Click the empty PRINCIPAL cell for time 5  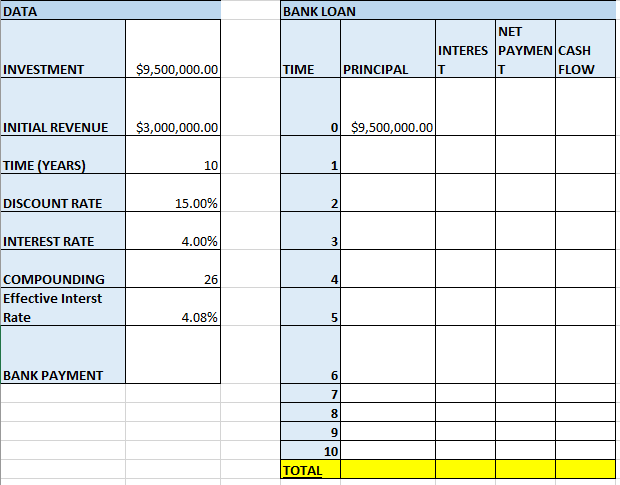(x=388, y=307)
